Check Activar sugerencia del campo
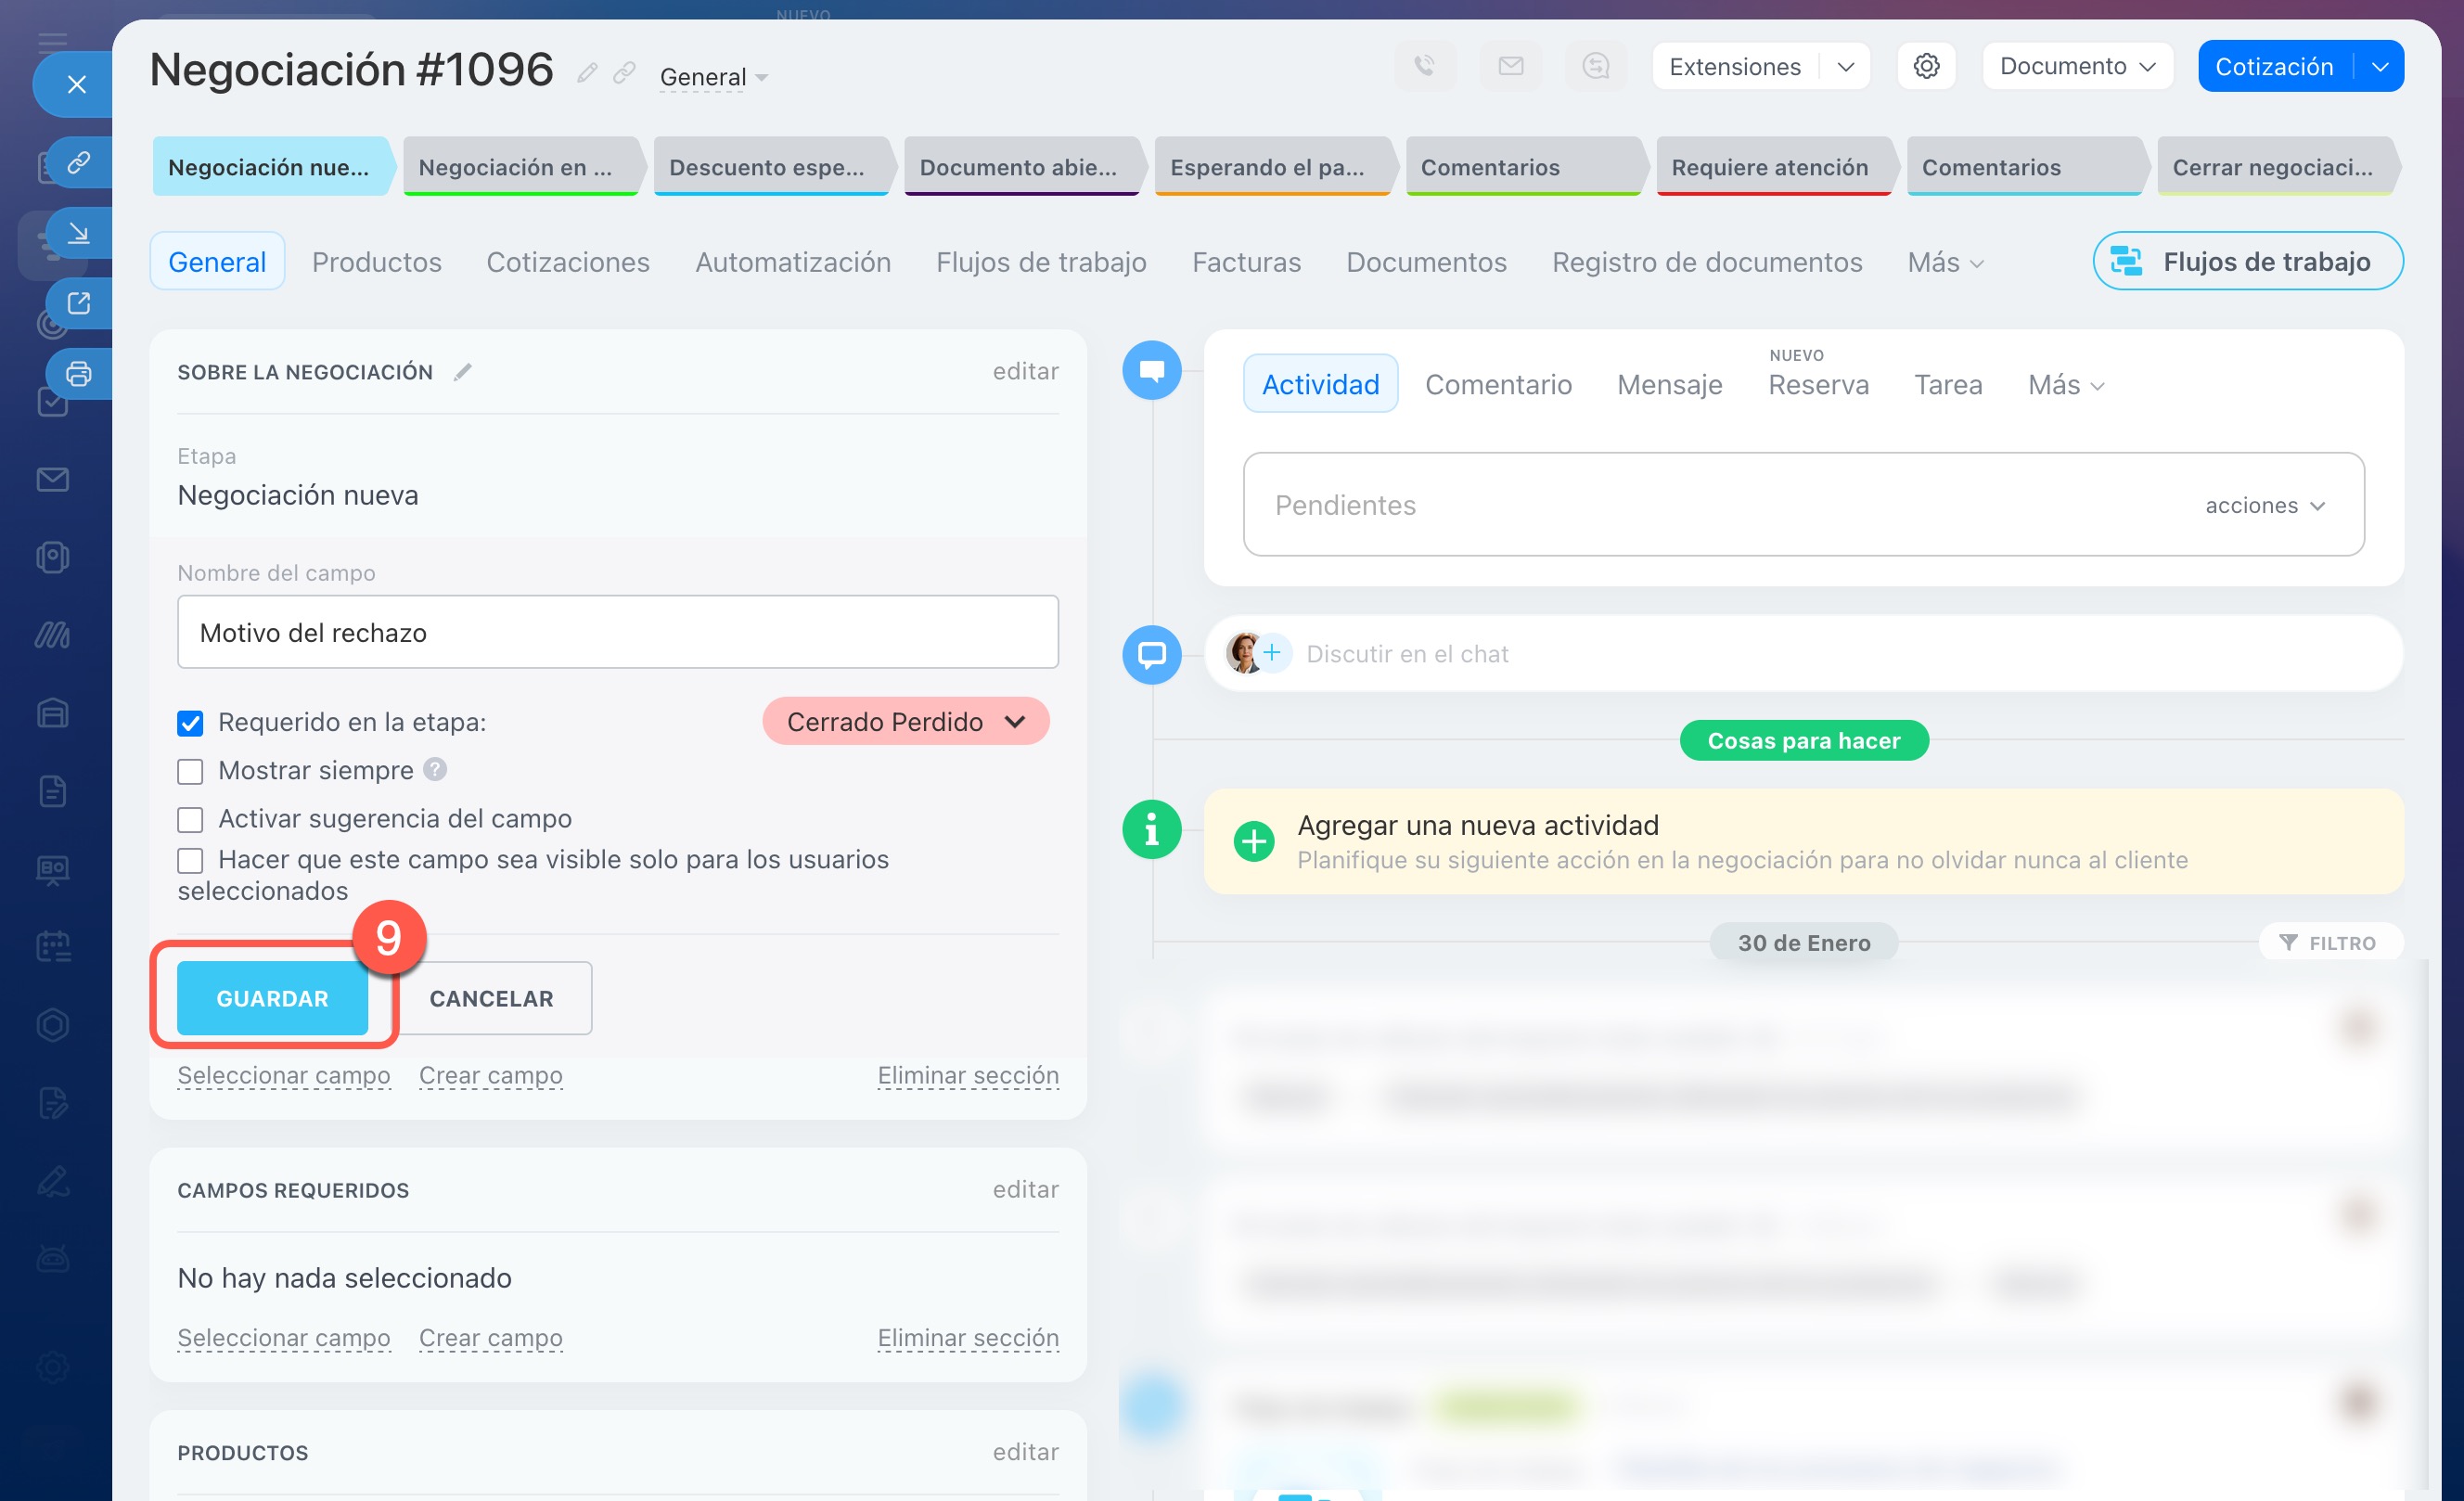The height and width of the screenshot is (1501, 2464). click(190, 819)
